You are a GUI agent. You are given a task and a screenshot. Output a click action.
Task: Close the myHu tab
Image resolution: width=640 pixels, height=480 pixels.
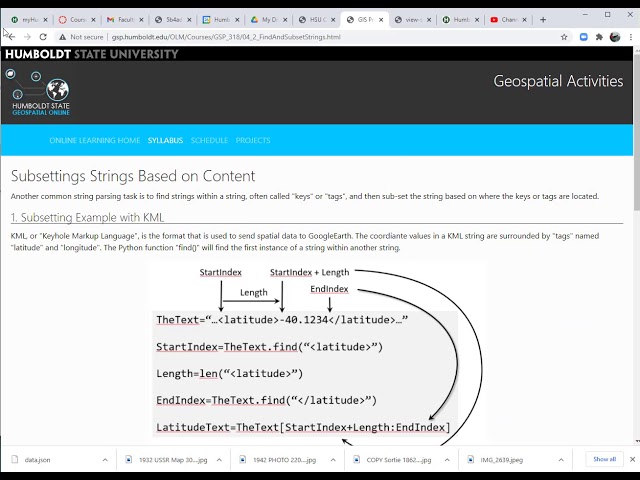[x=45, y=20]
